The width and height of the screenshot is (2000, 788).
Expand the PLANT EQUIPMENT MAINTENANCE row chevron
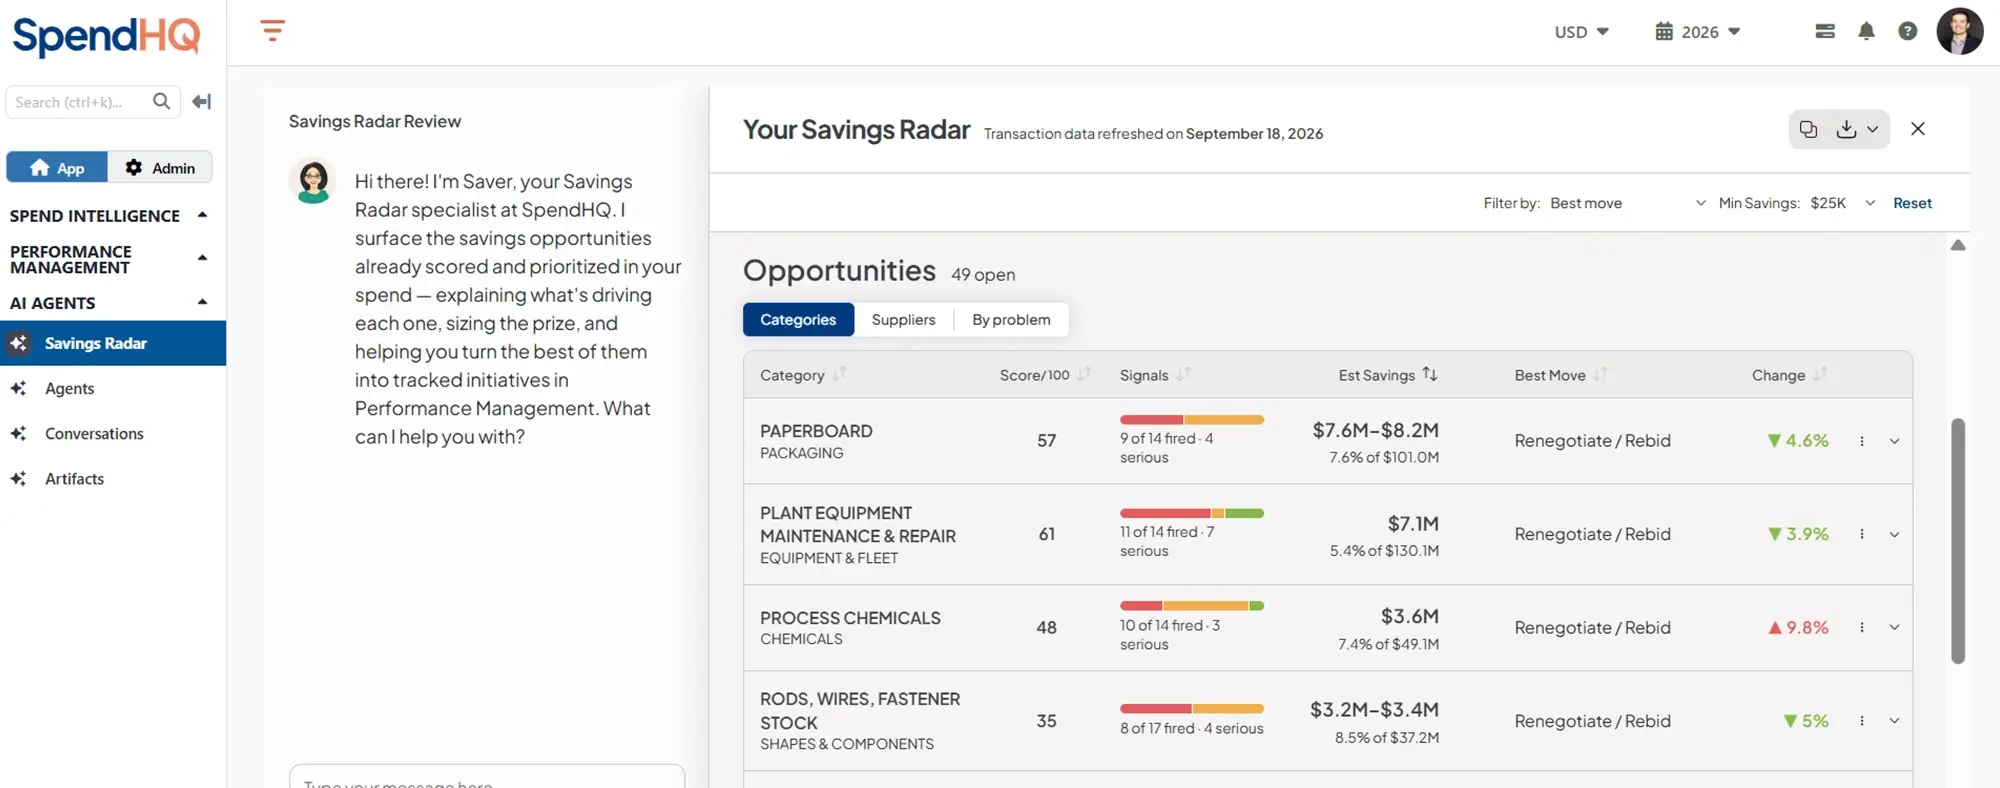tap(1894, 534)
